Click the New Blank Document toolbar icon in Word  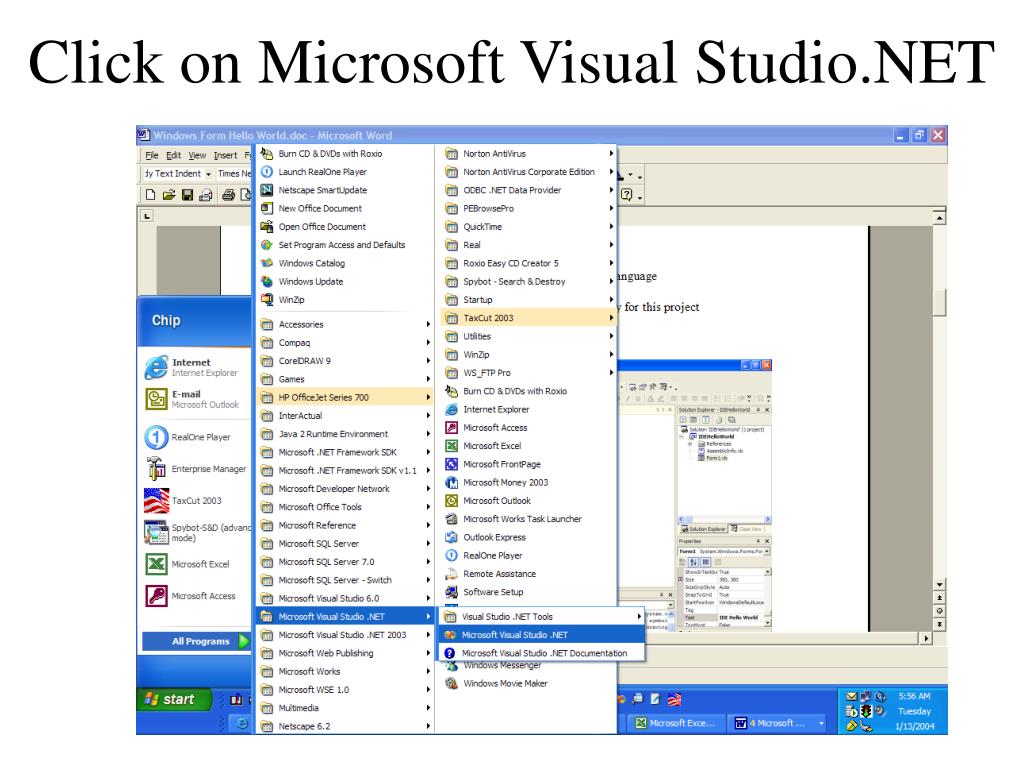[151, 195]
